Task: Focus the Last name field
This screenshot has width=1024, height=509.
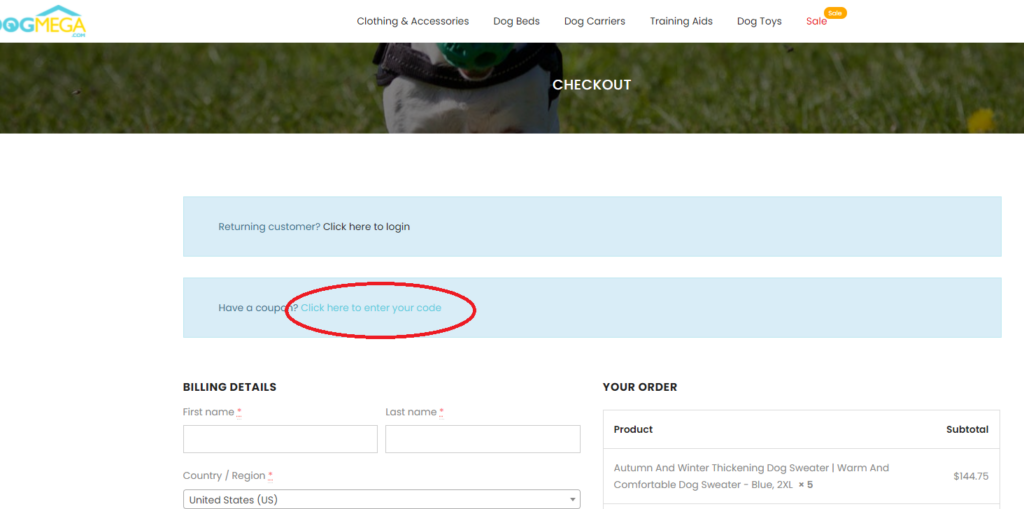Action: 483,439
